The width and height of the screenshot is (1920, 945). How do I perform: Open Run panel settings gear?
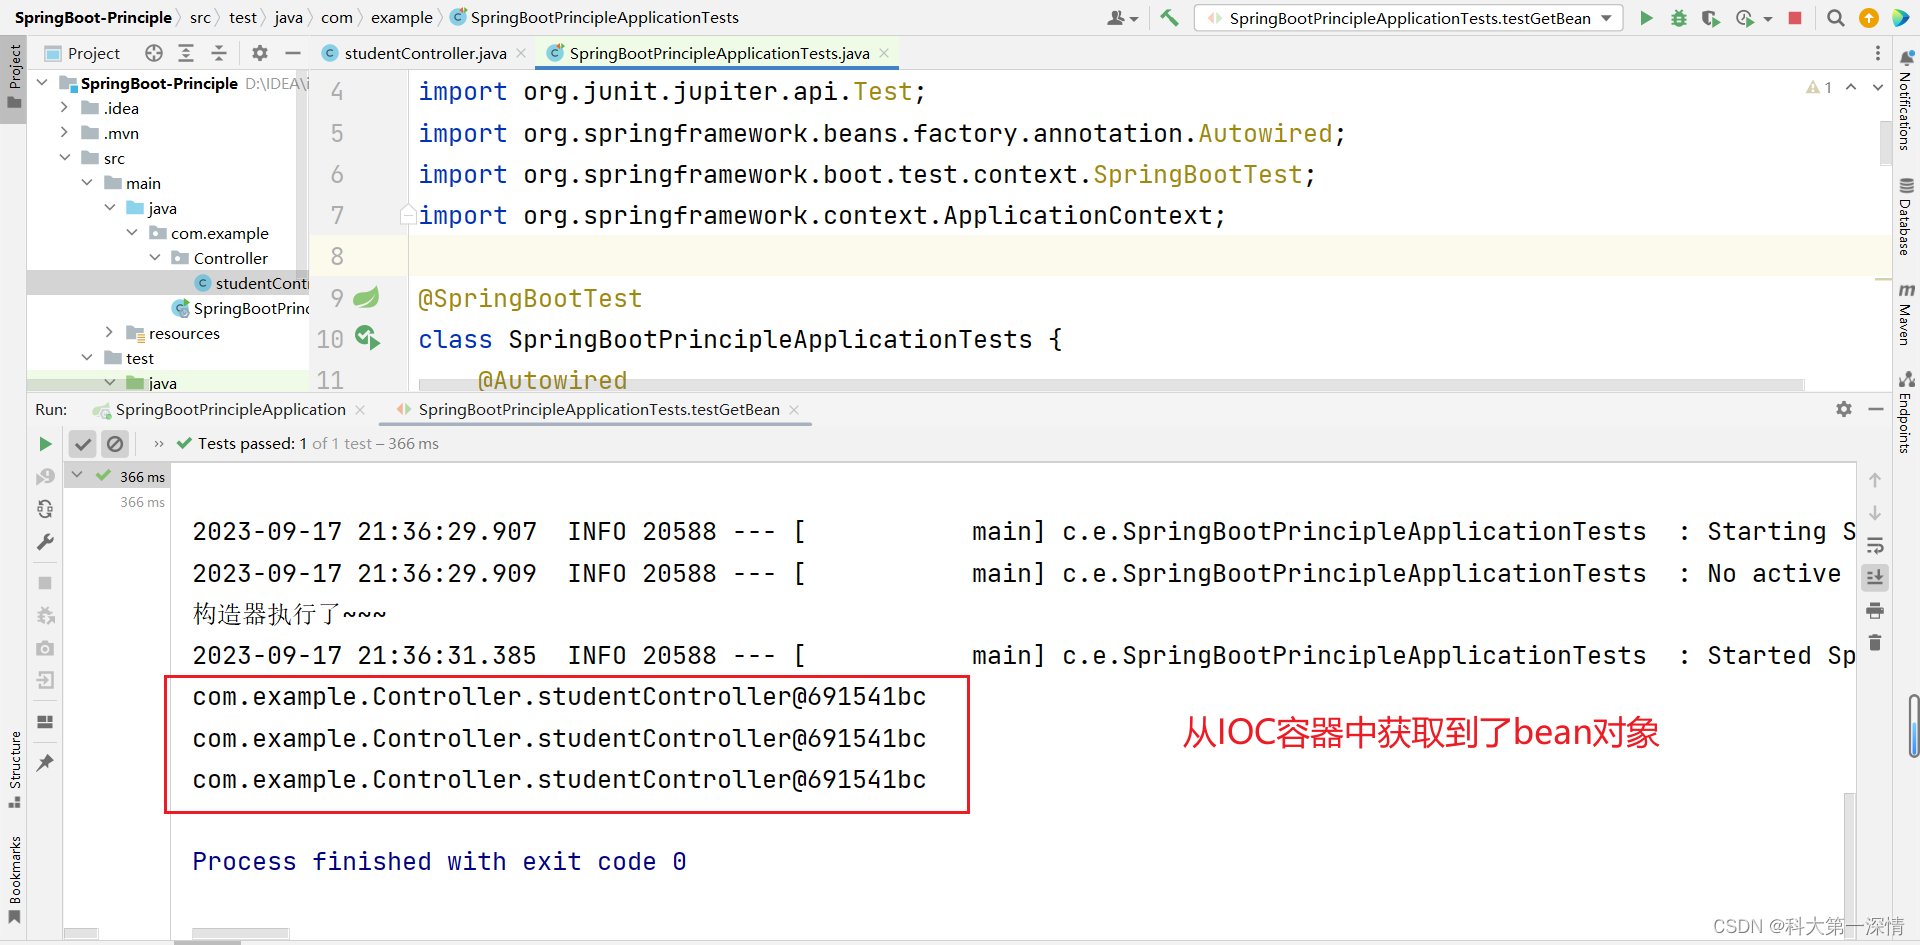coord(1844,409)
